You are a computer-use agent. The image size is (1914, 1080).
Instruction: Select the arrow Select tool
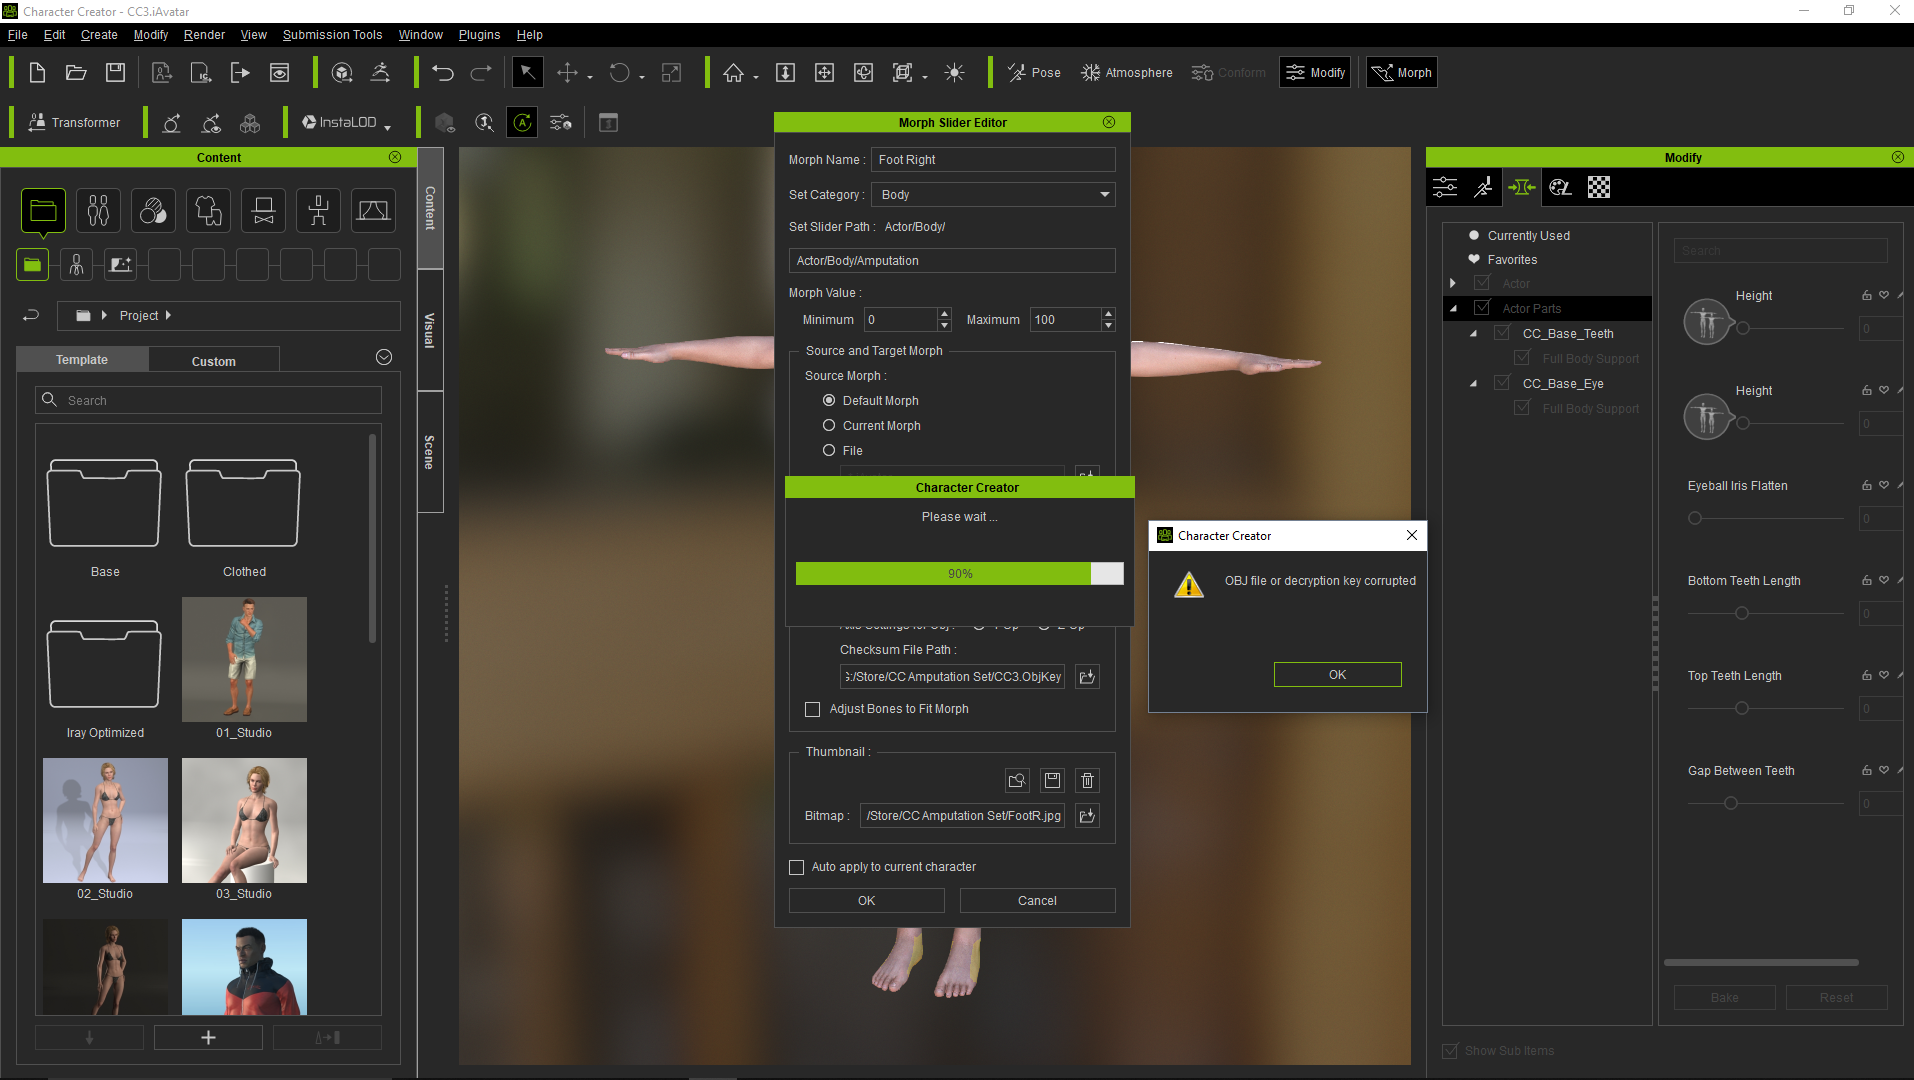coord(527,73)
